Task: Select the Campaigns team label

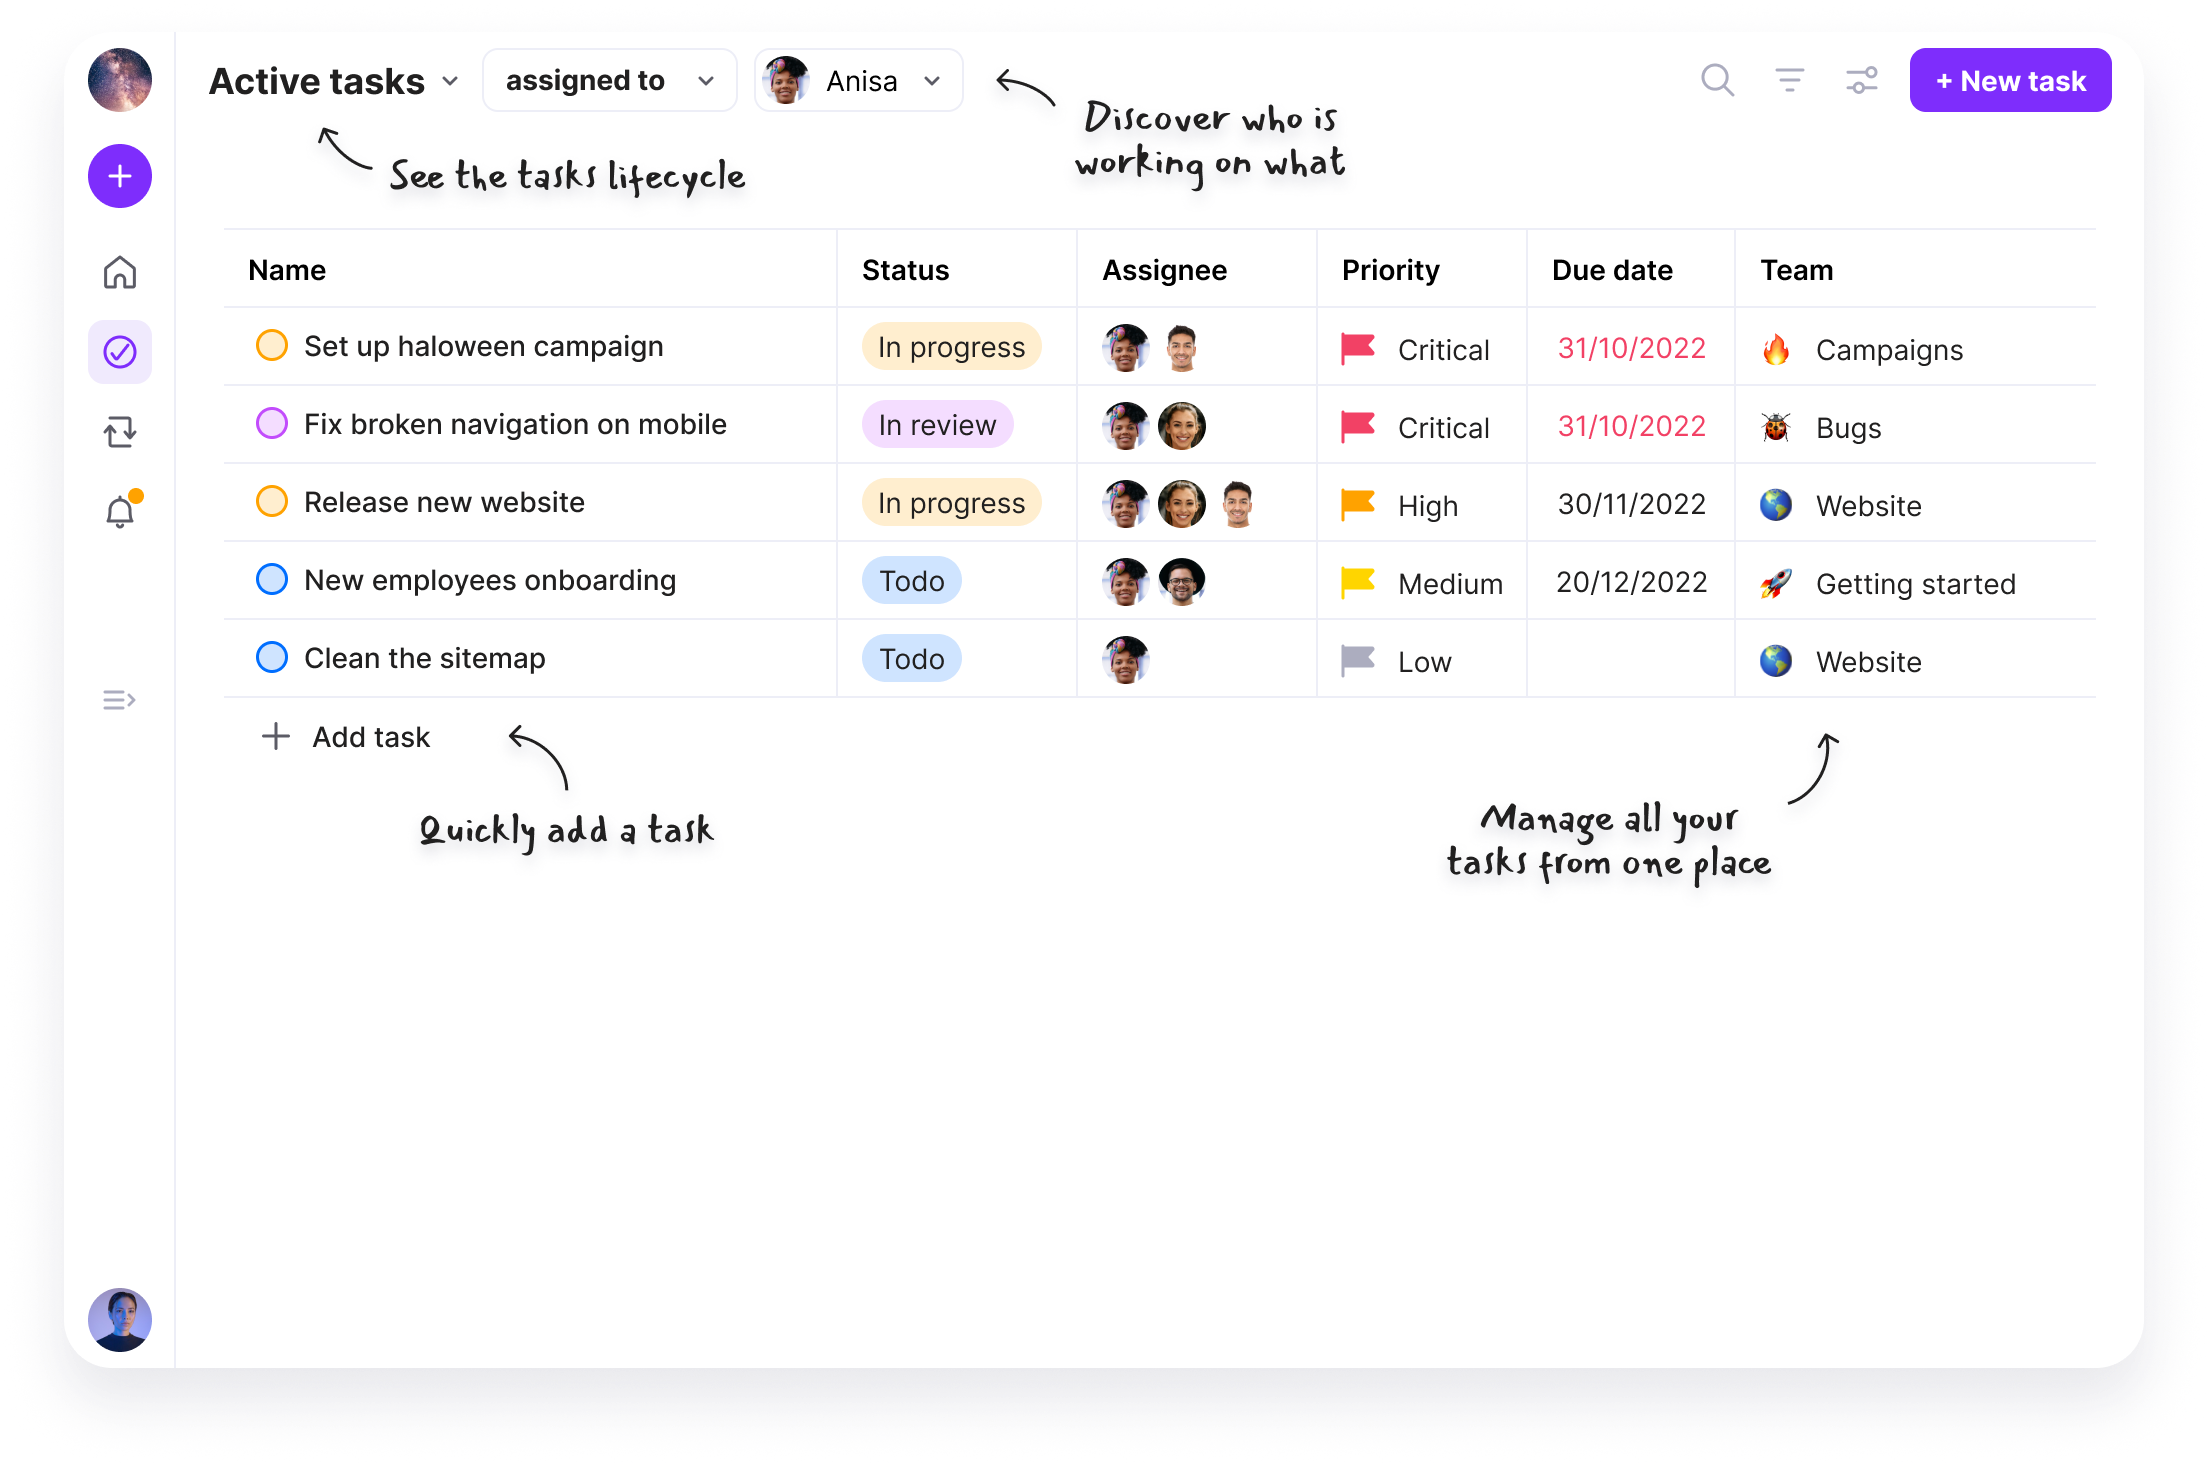Action: (x=1888, y=348)
